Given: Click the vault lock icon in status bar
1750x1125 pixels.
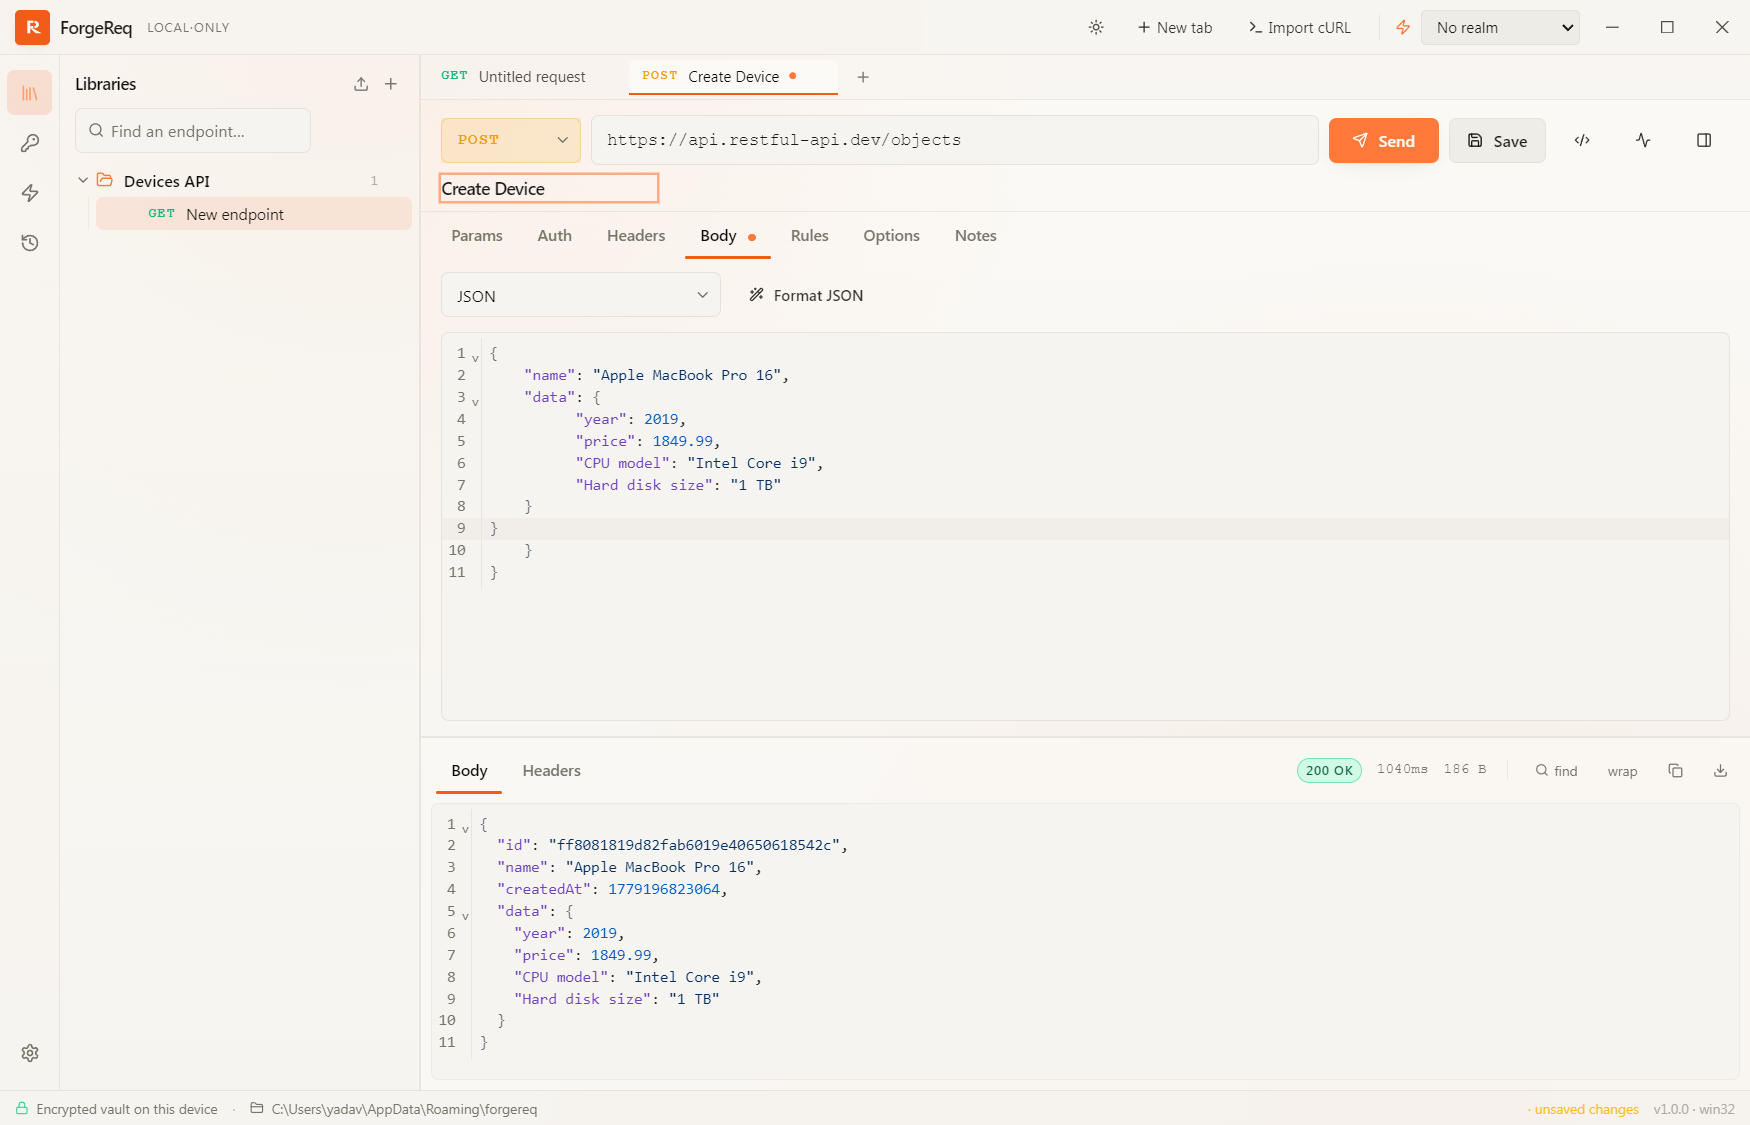Looking at the screenshot, I should click(22, 1109).
